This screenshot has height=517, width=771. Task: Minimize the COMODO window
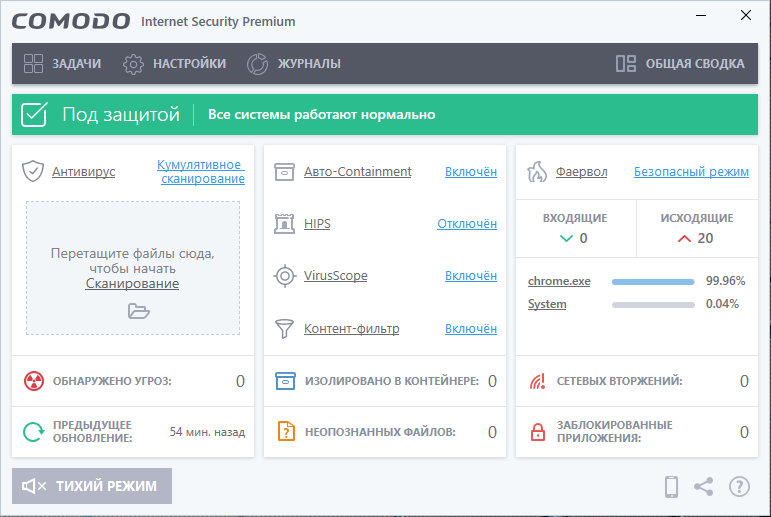[x=701, y=16]
